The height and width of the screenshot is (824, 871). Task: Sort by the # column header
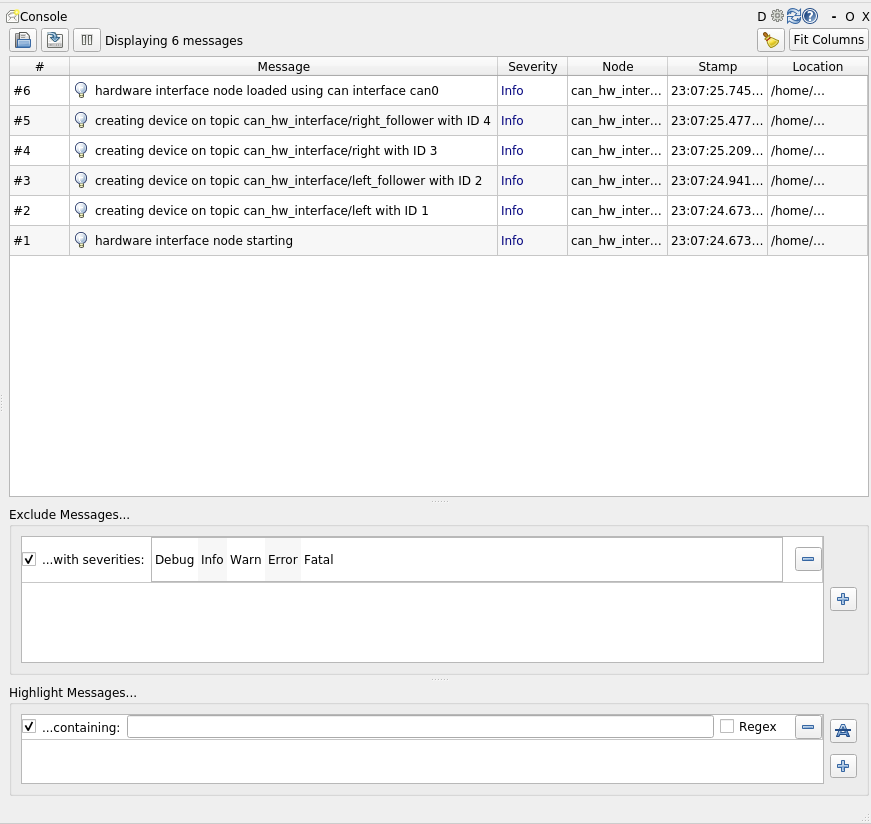tap(39, 66)
